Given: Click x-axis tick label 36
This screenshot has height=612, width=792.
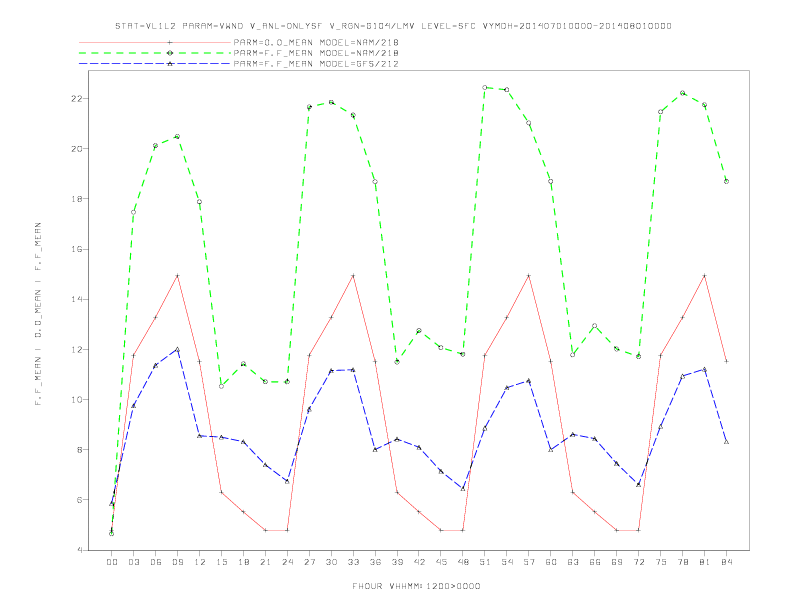Looking at the screenshot, I should click(375, 562).
